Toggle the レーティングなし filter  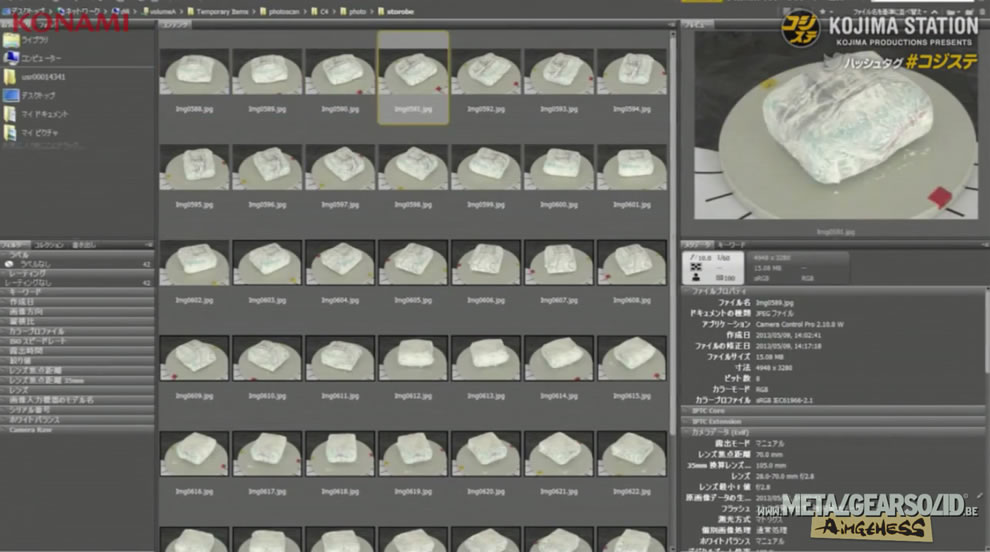76,283
